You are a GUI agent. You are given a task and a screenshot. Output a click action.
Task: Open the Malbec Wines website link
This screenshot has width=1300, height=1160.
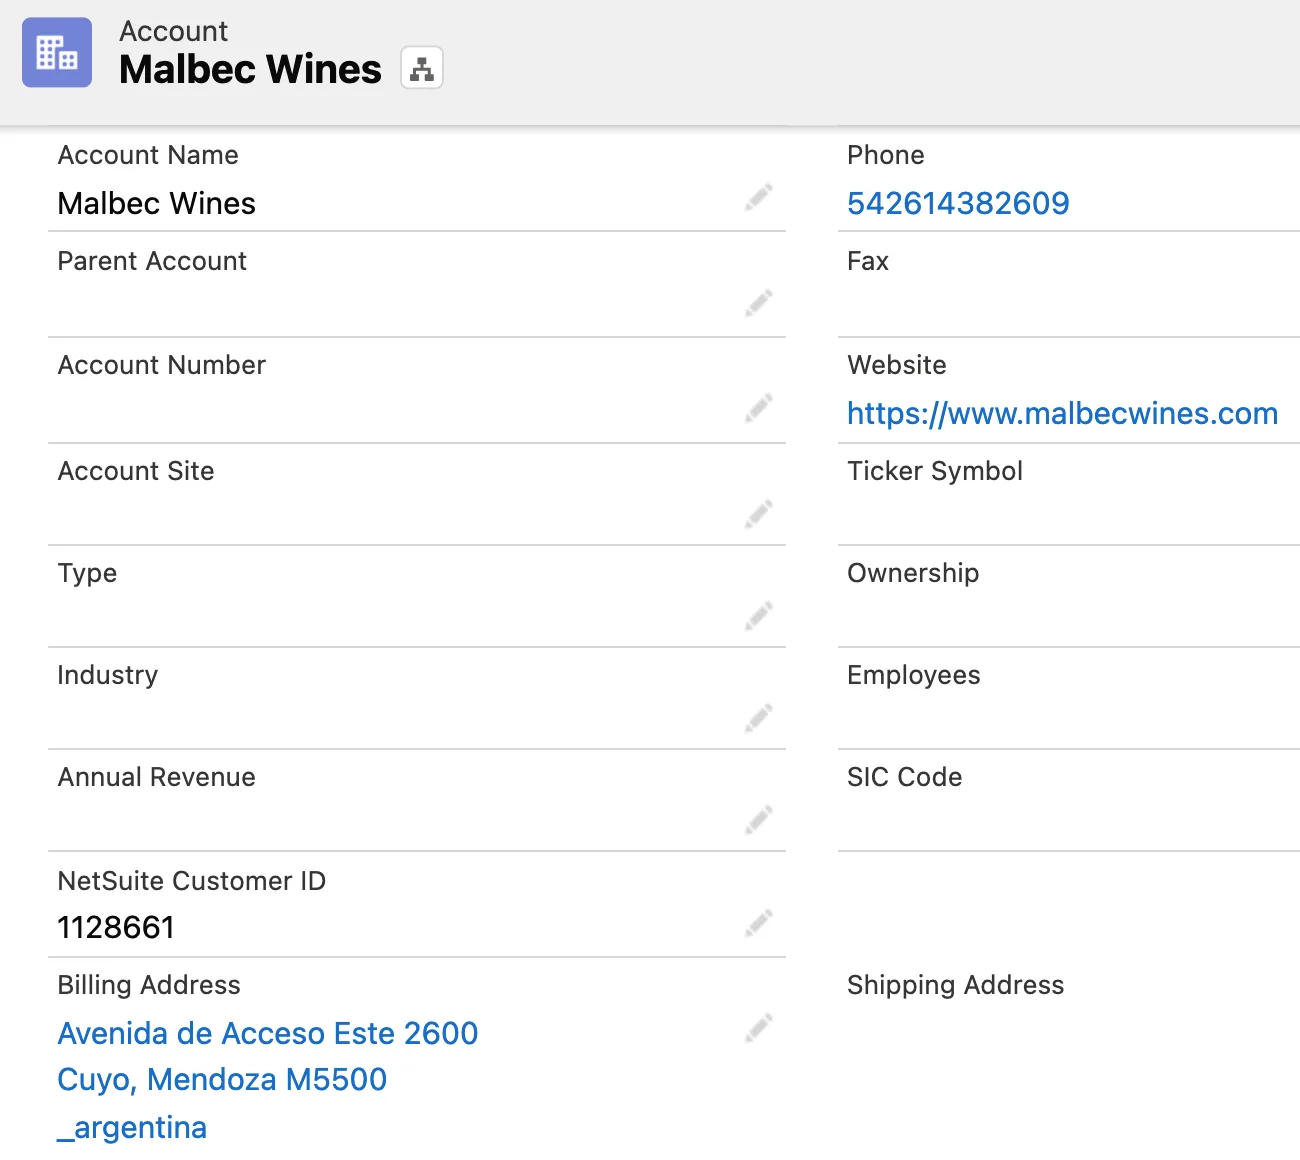1062,413
